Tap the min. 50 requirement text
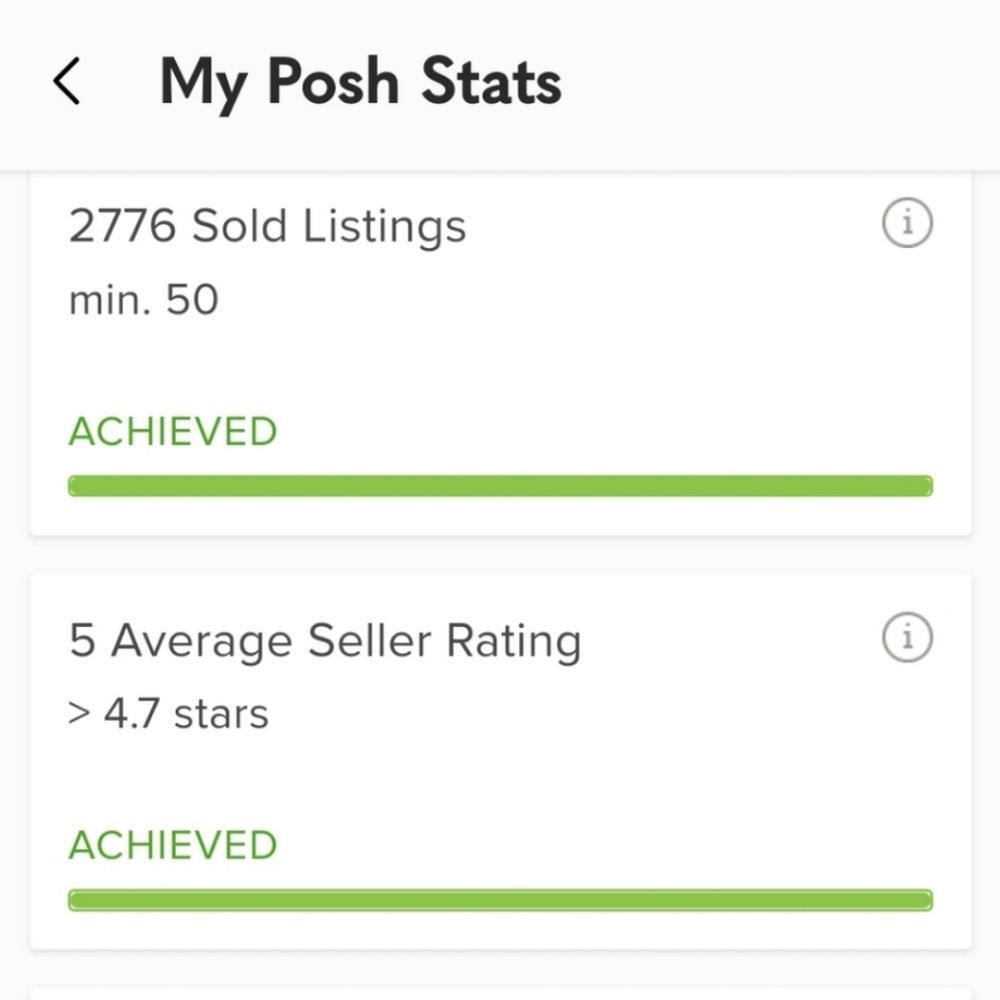The image size is (1000, 1000). [143, 300]
